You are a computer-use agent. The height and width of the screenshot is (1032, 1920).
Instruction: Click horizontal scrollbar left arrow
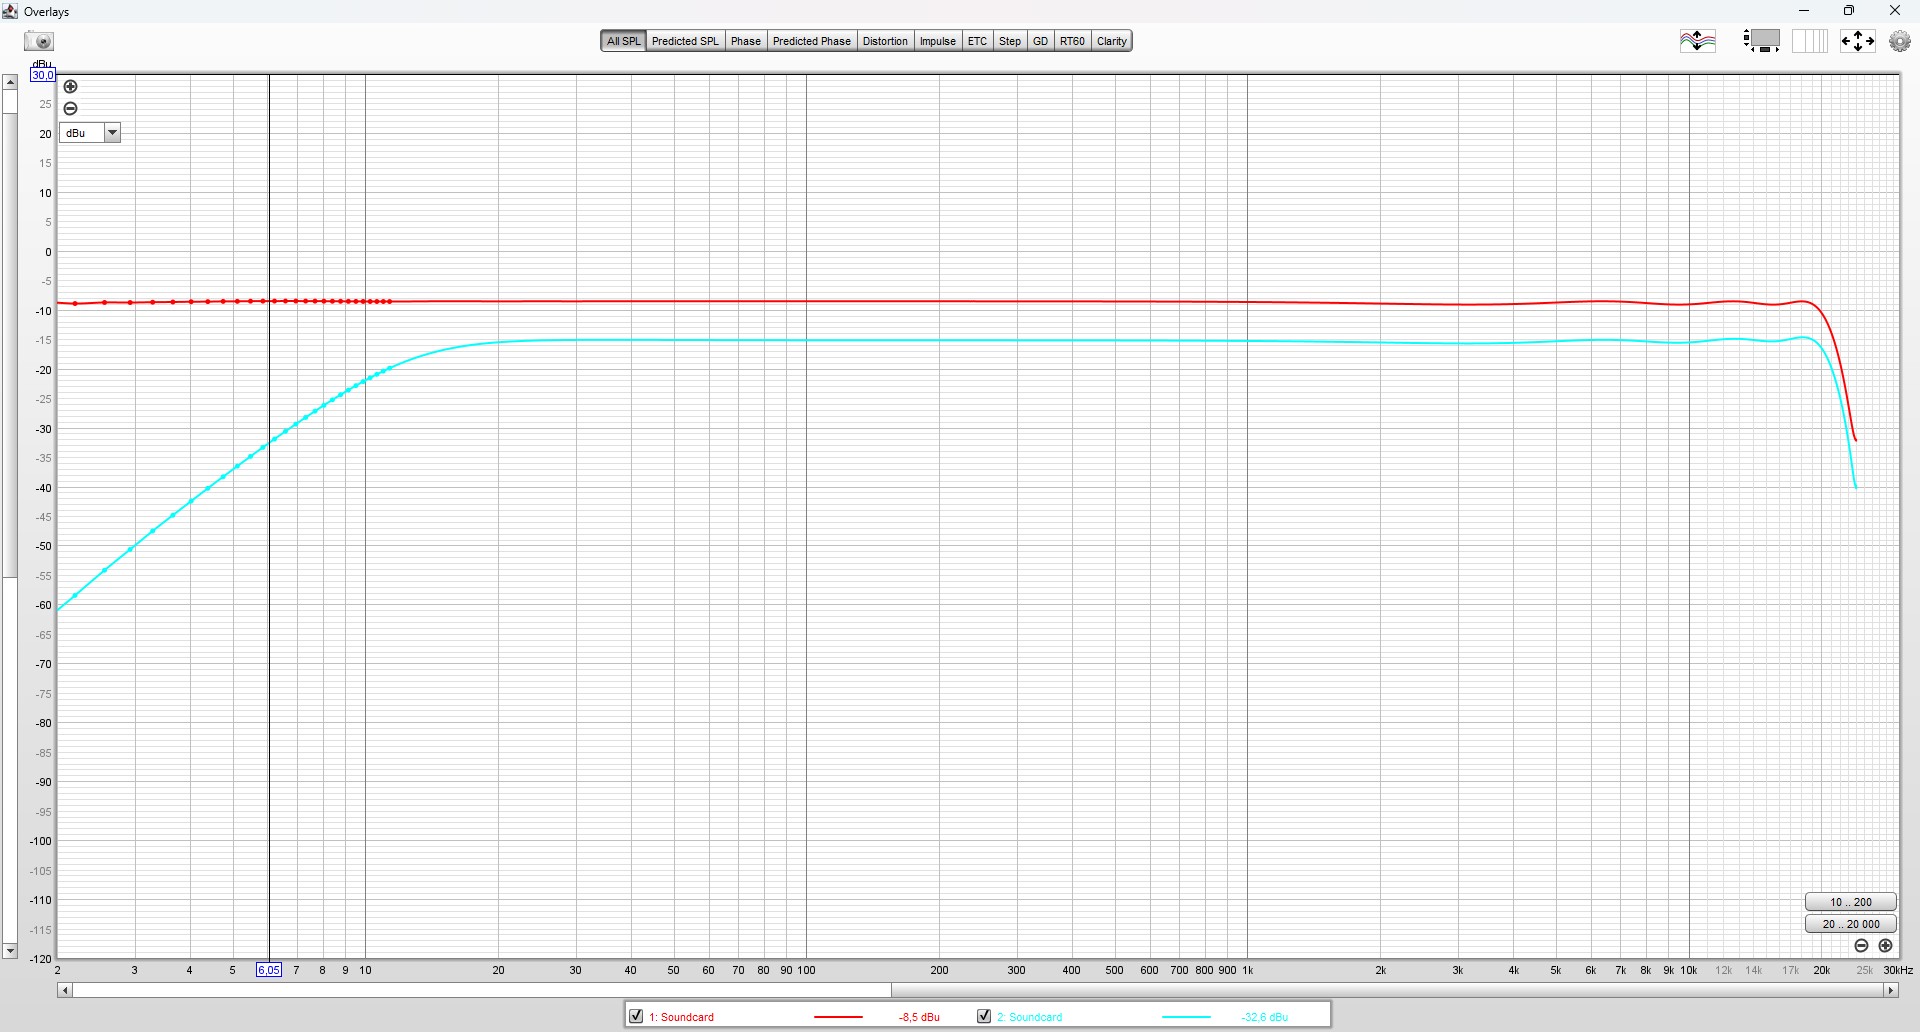65,990
